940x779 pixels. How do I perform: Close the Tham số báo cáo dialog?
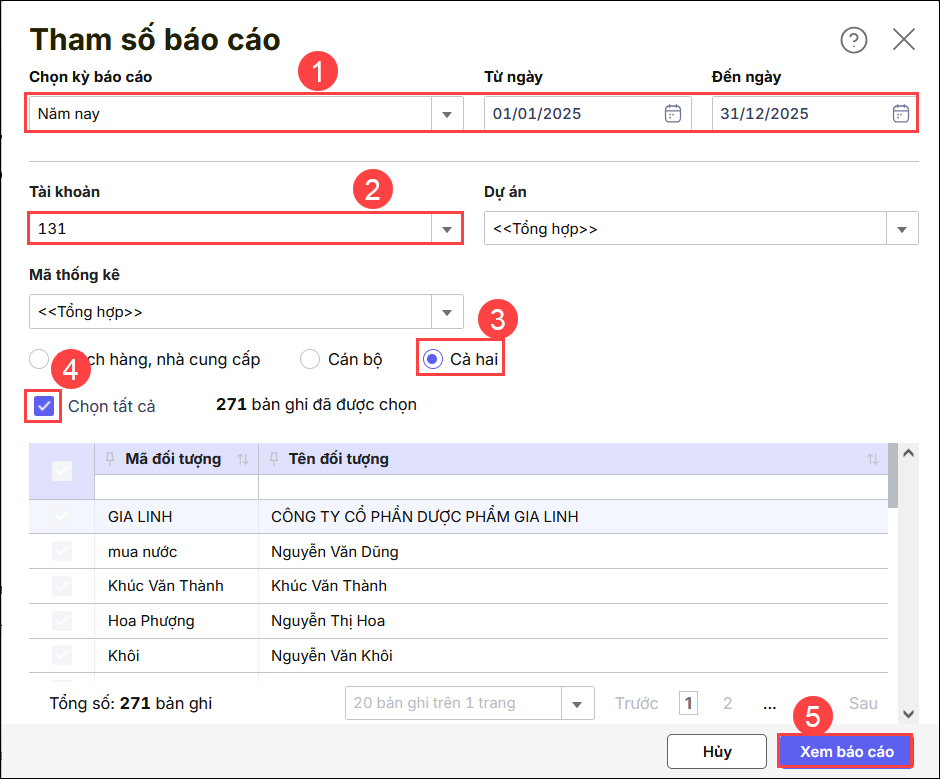[x=904, y=40]
